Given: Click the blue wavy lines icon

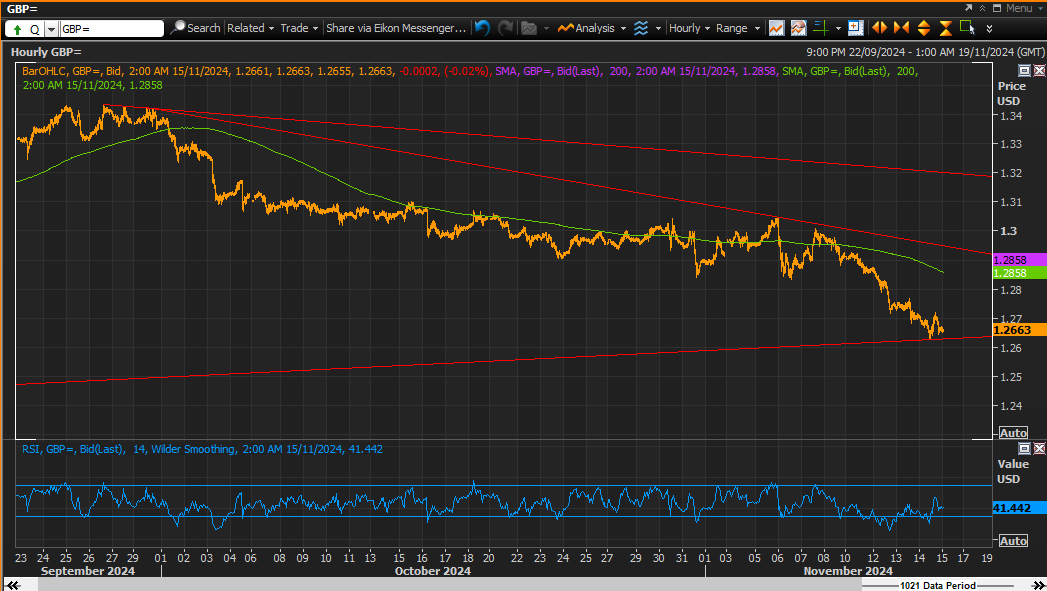Looking at the screenshot, I should [641, 28].
